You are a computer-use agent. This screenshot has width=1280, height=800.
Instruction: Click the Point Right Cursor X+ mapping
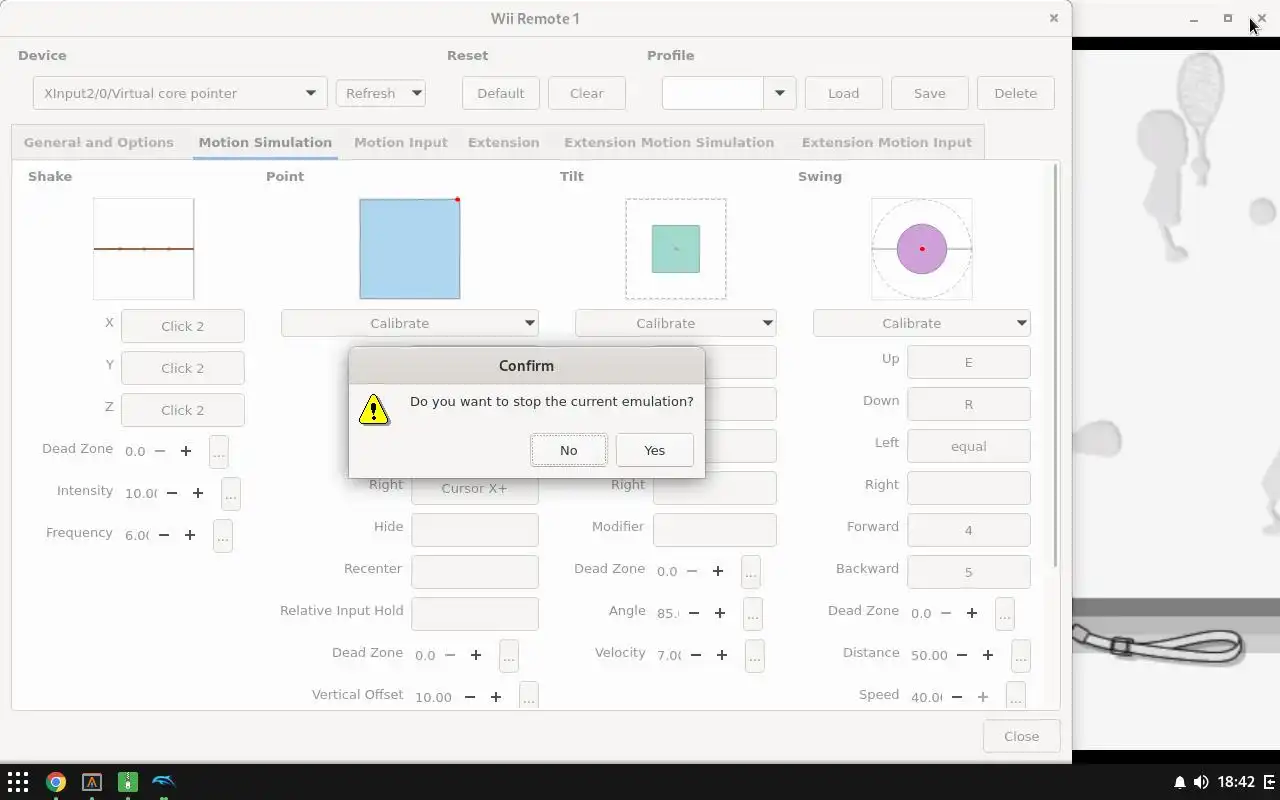coord(475,489)
